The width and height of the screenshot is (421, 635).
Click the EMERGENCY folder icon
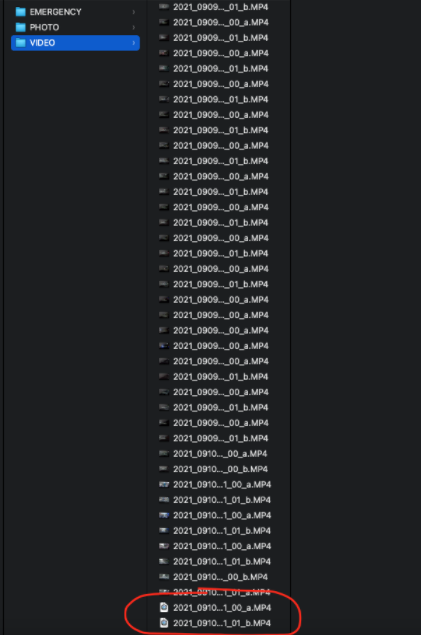tap(20, 12)
